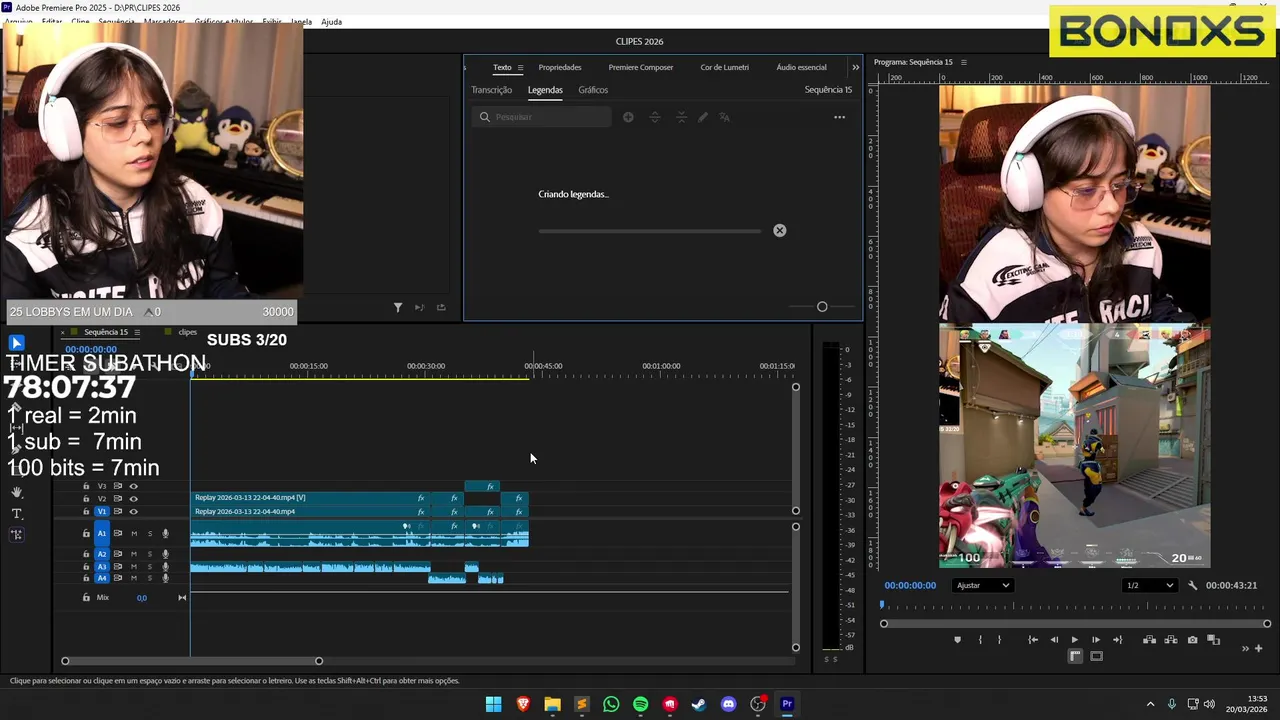Expand overflow tabs chevron in top panel
This screenshot has height=720, width=1280.
[x=855, y=68]
